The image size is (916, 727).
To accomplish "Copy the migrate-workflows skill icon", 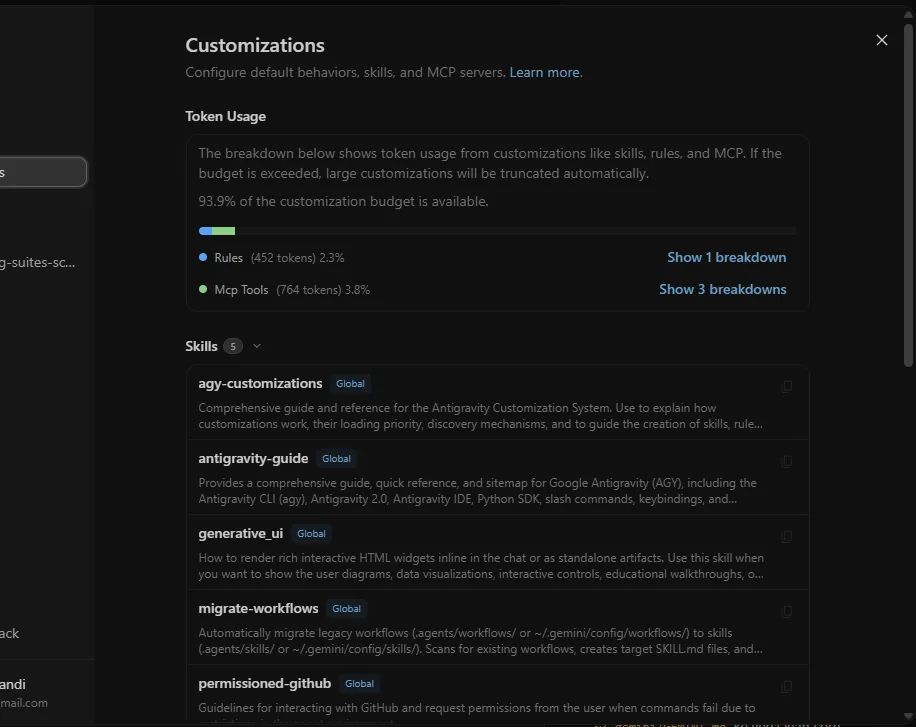I will tap(787, 611).
